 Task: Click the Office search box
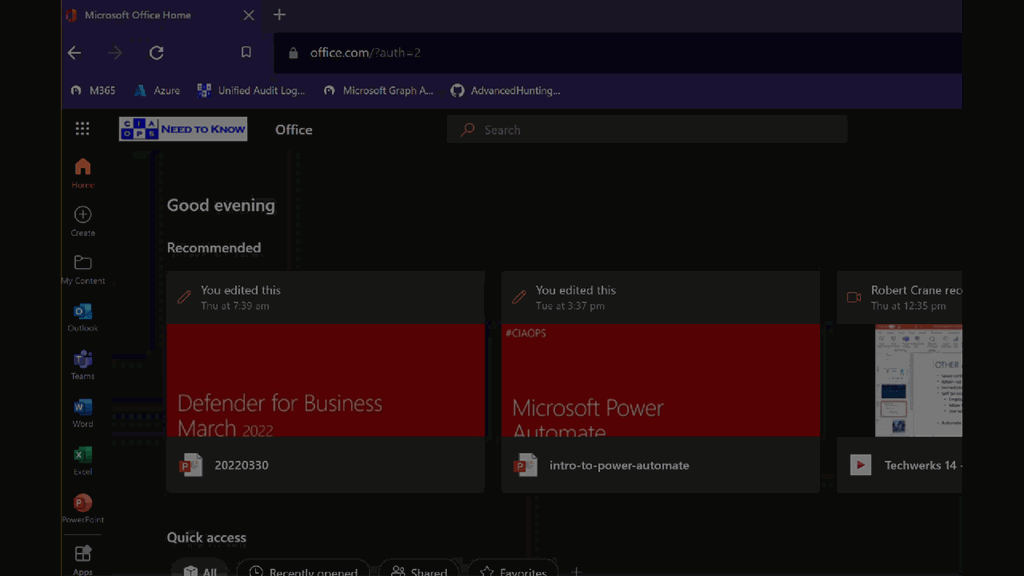coord(646,130)
